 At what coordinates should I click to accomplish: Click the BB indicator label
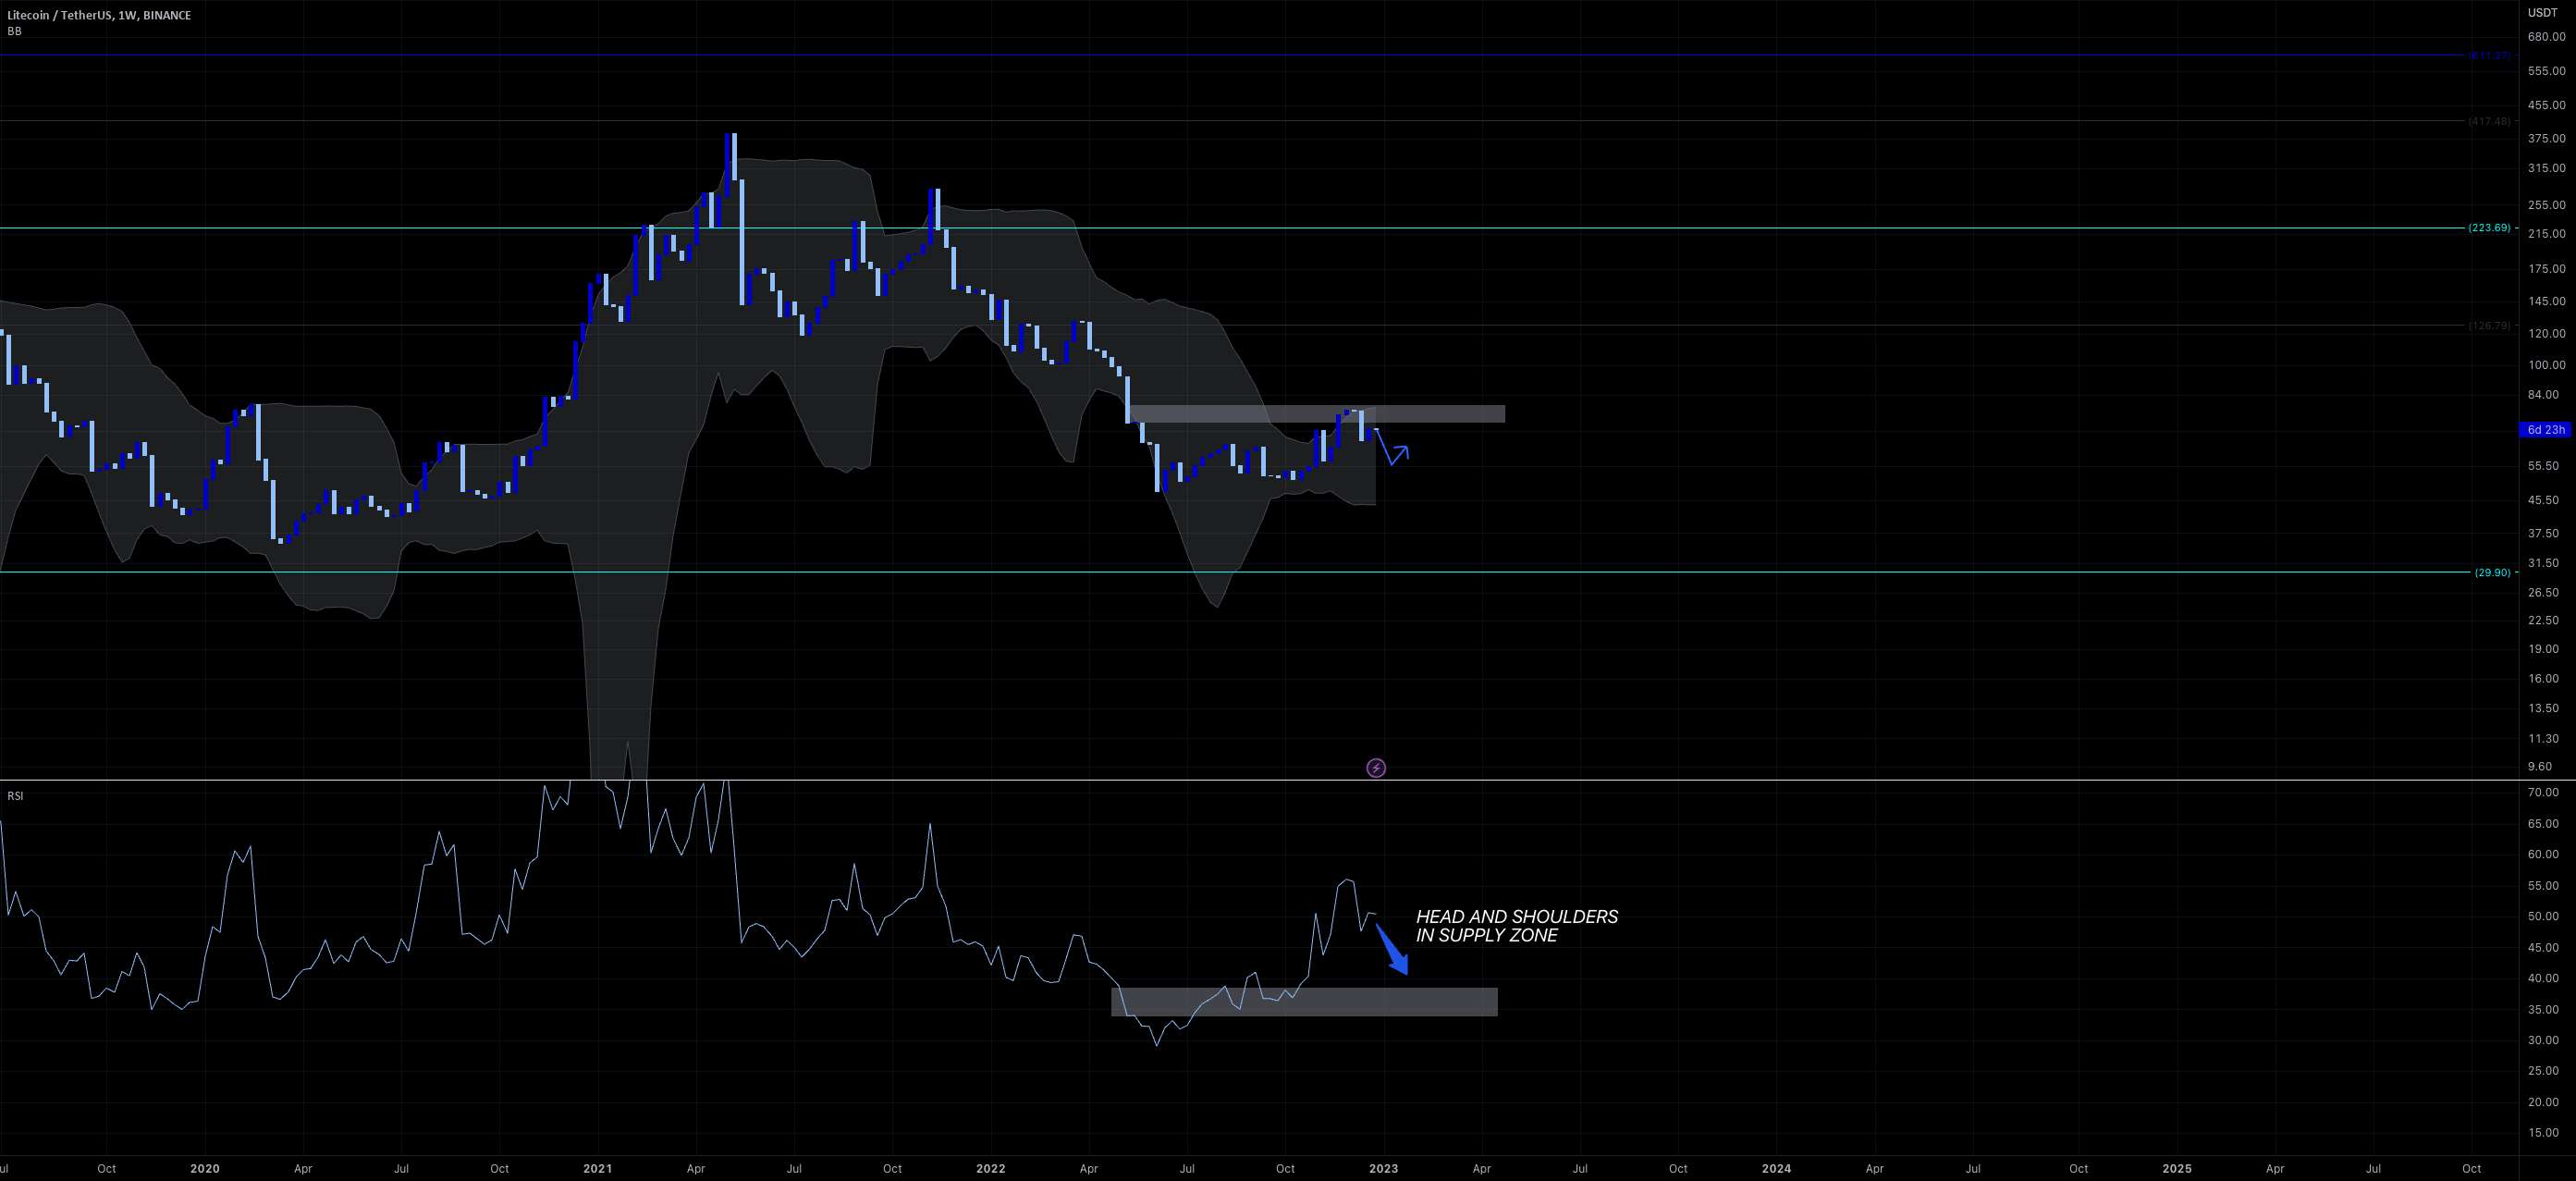click(14, 31)
